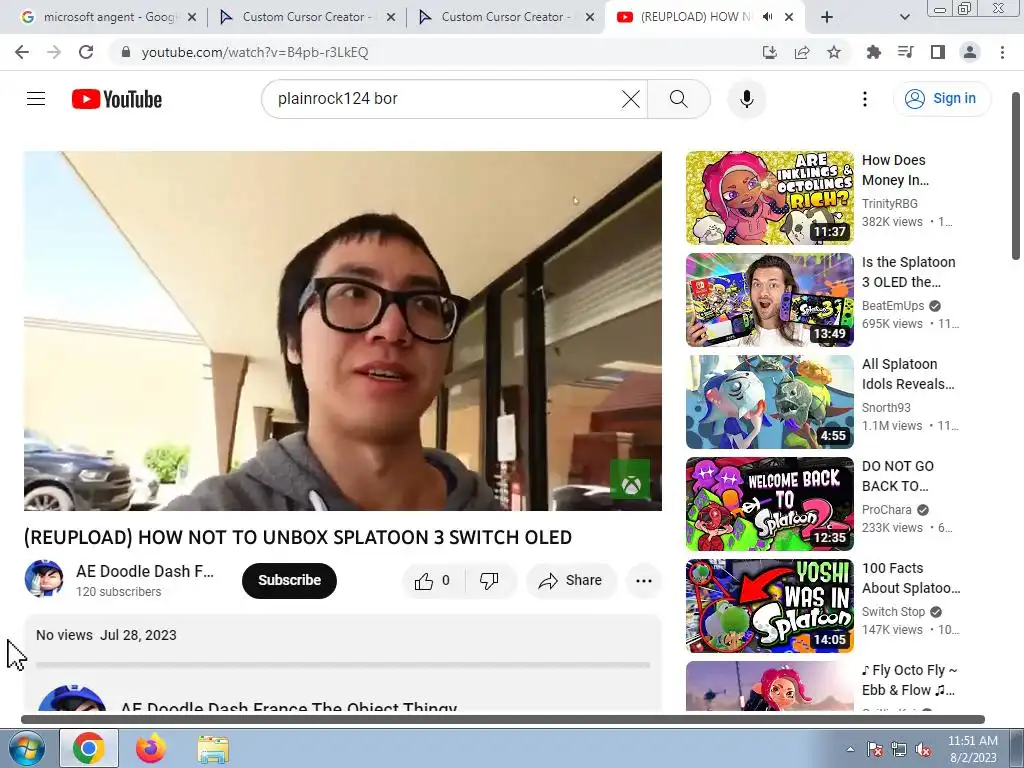
Task: Reload the page
Action: pyautogui.click(x=86, y=52)
